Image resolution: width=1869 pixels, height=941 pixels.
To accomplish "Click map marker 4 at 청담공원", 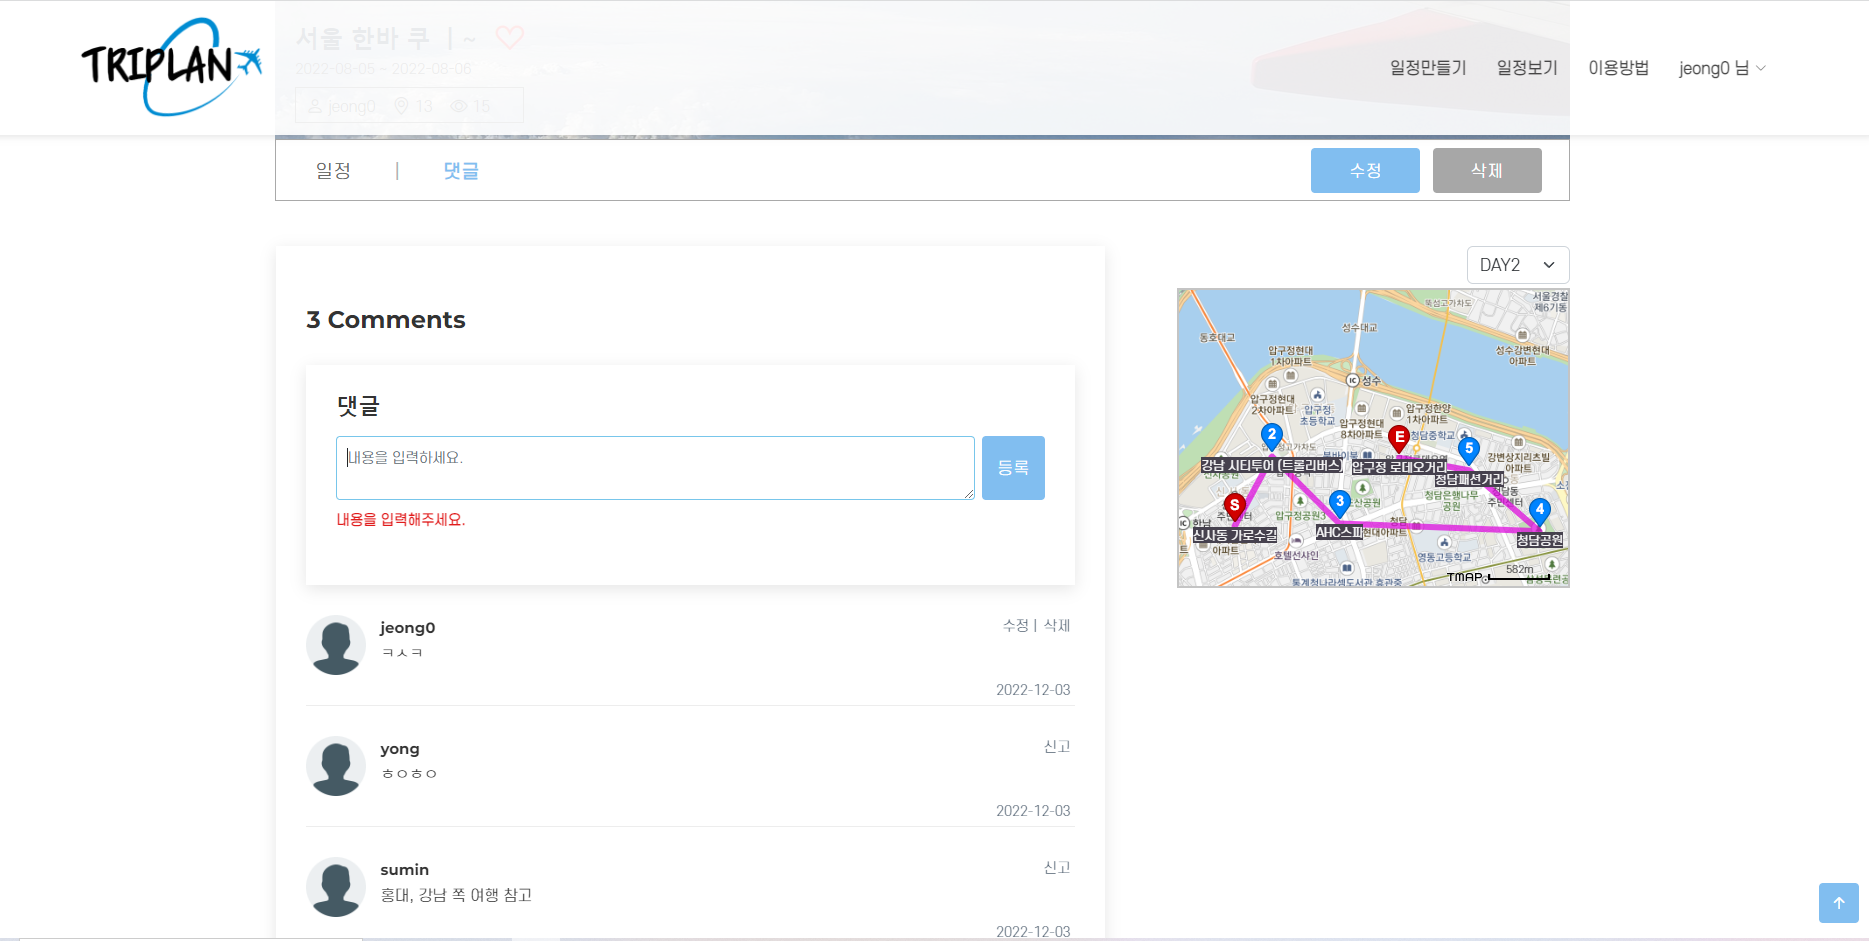I will pos(1540,512).
